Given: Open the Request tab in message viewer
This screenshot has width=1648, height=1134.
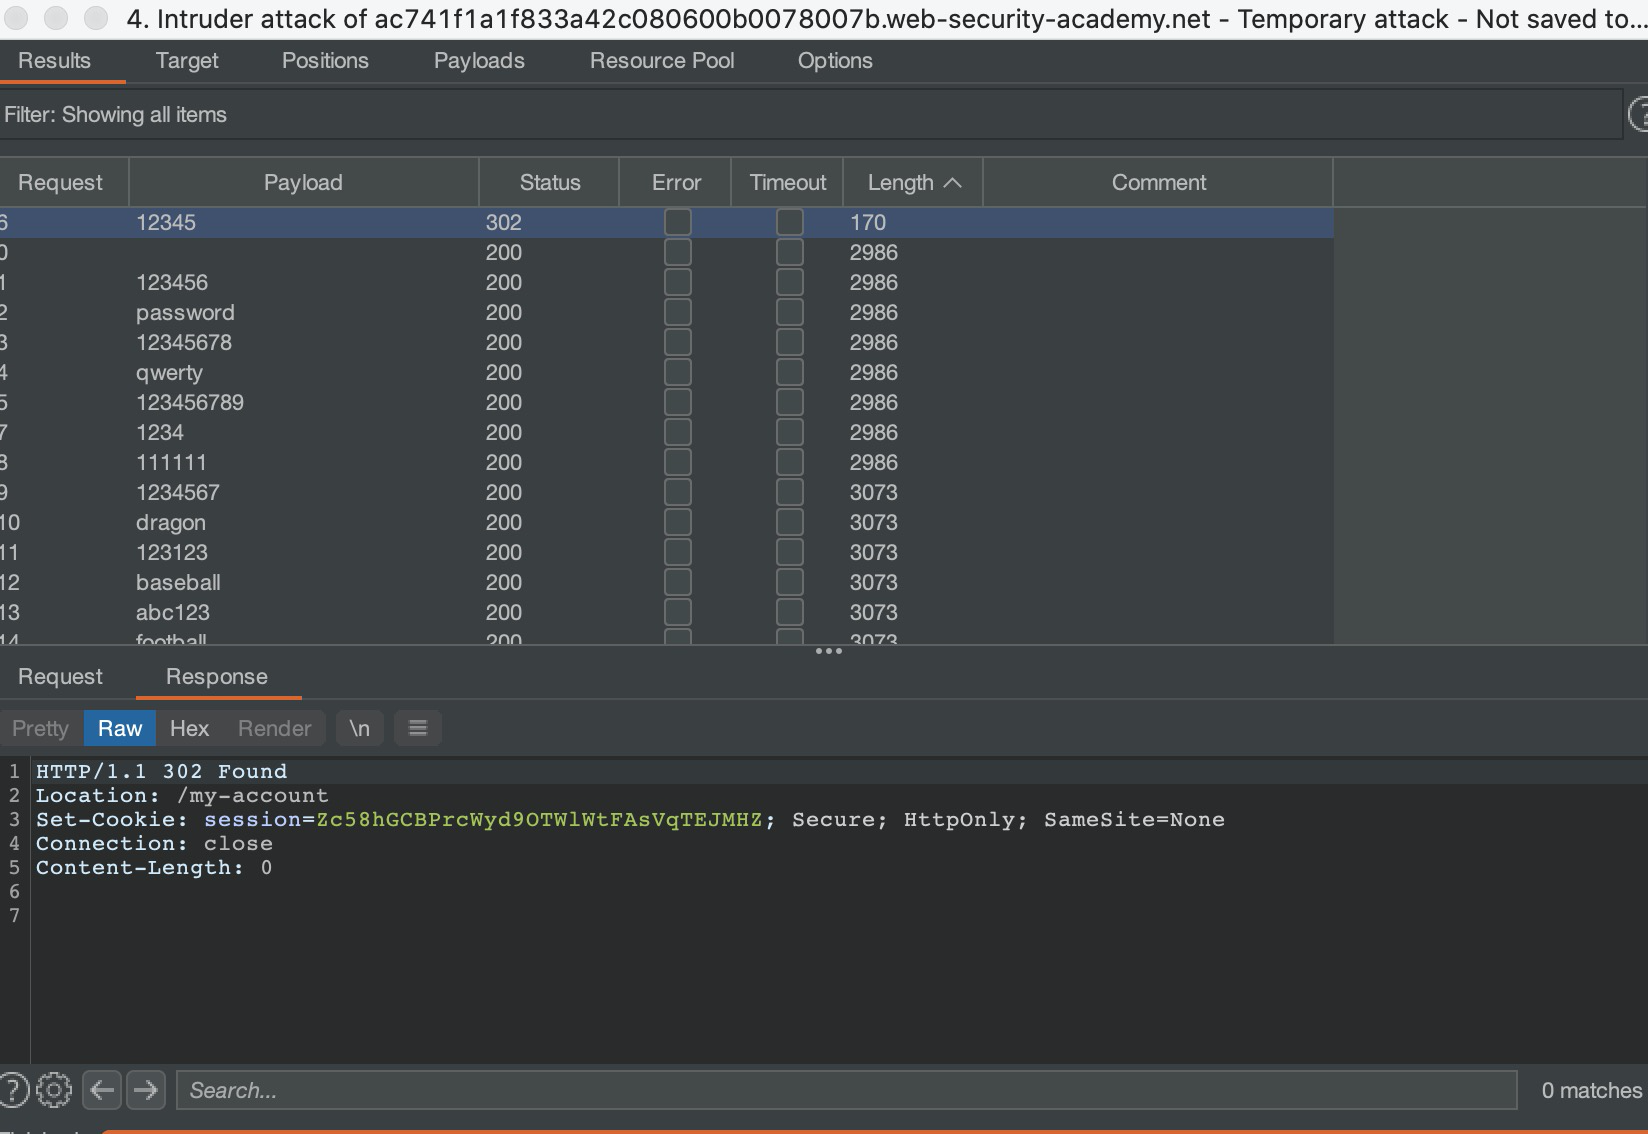Looking at the screenshot, I should click(60, 677).
